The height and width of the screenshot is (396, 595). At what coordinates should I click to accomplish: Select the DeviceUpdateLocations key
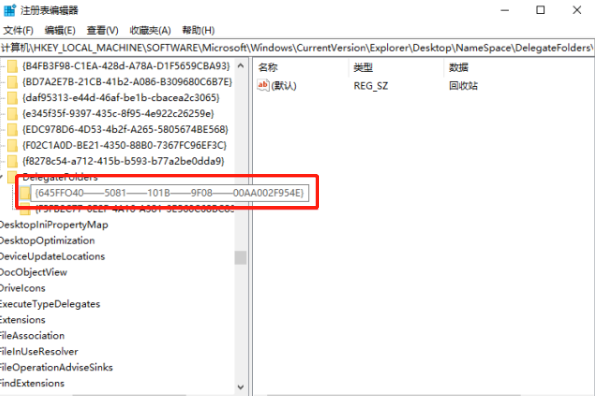click(x=52, y=256)
